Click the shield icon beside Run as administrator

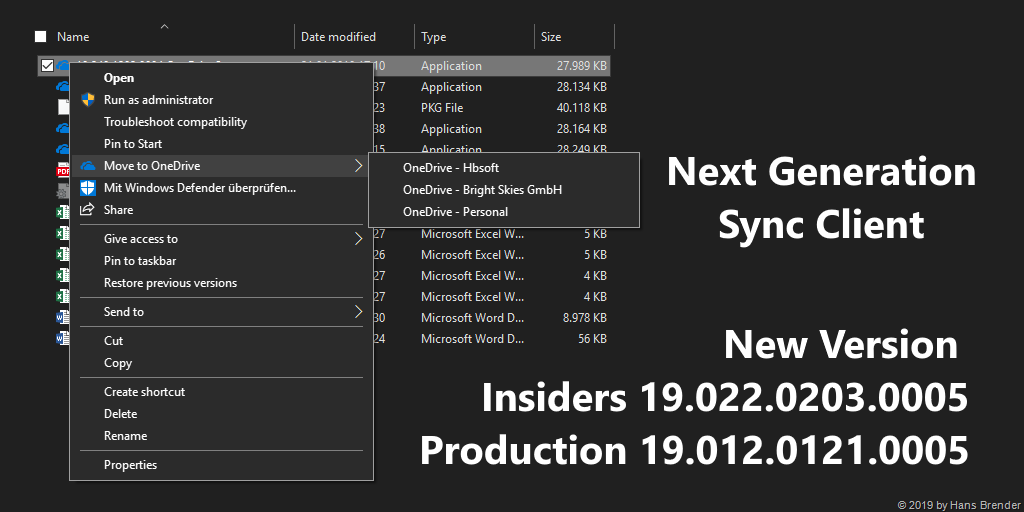[88, 100]
